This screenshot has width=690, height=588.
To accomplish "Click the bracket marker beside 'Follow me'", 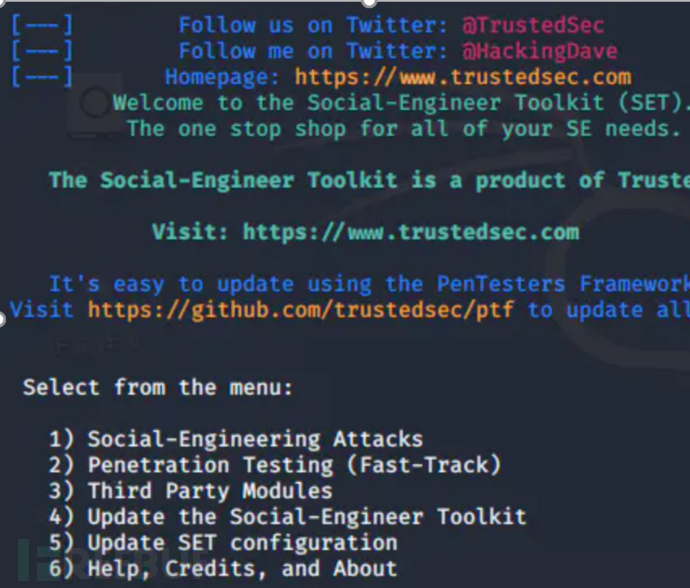I will click(x=41, y=51).
